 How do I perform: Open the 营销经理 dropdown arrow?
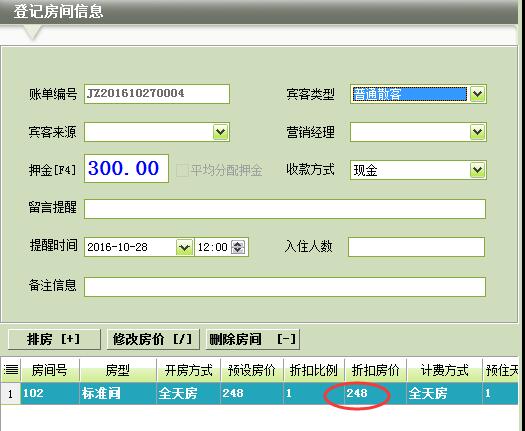click(477, 132)
